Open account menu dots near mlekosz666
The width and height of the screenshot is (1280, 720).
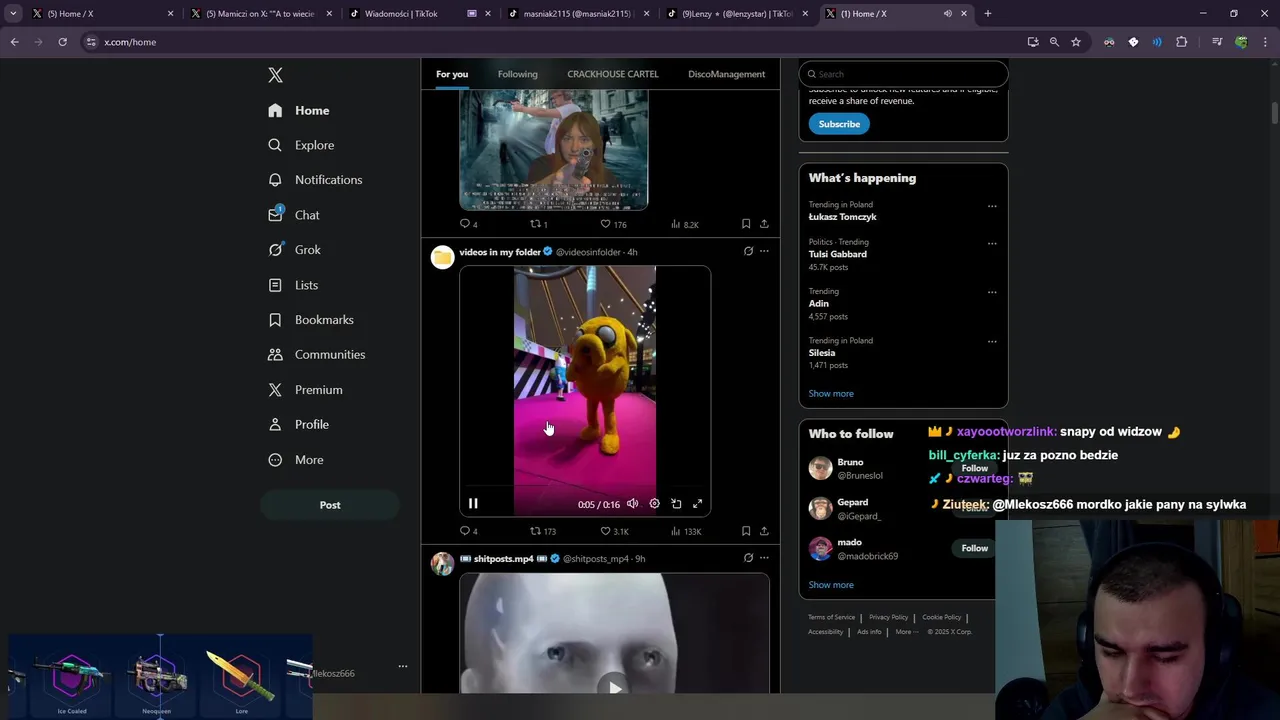403,666
